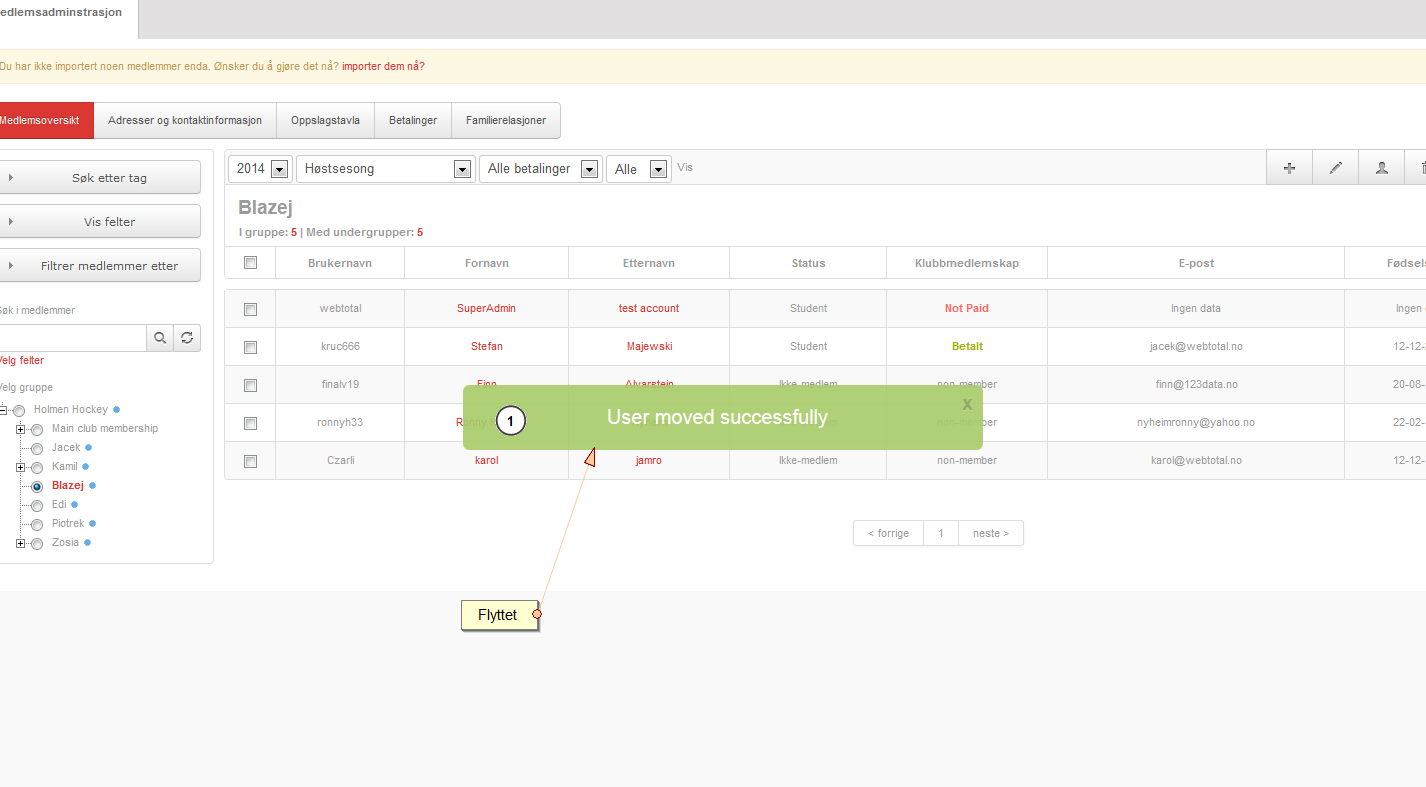Switch to the Medlemsoversikt tab
Viewport: 1426px width, 787px height.
[x=46, y=120]
